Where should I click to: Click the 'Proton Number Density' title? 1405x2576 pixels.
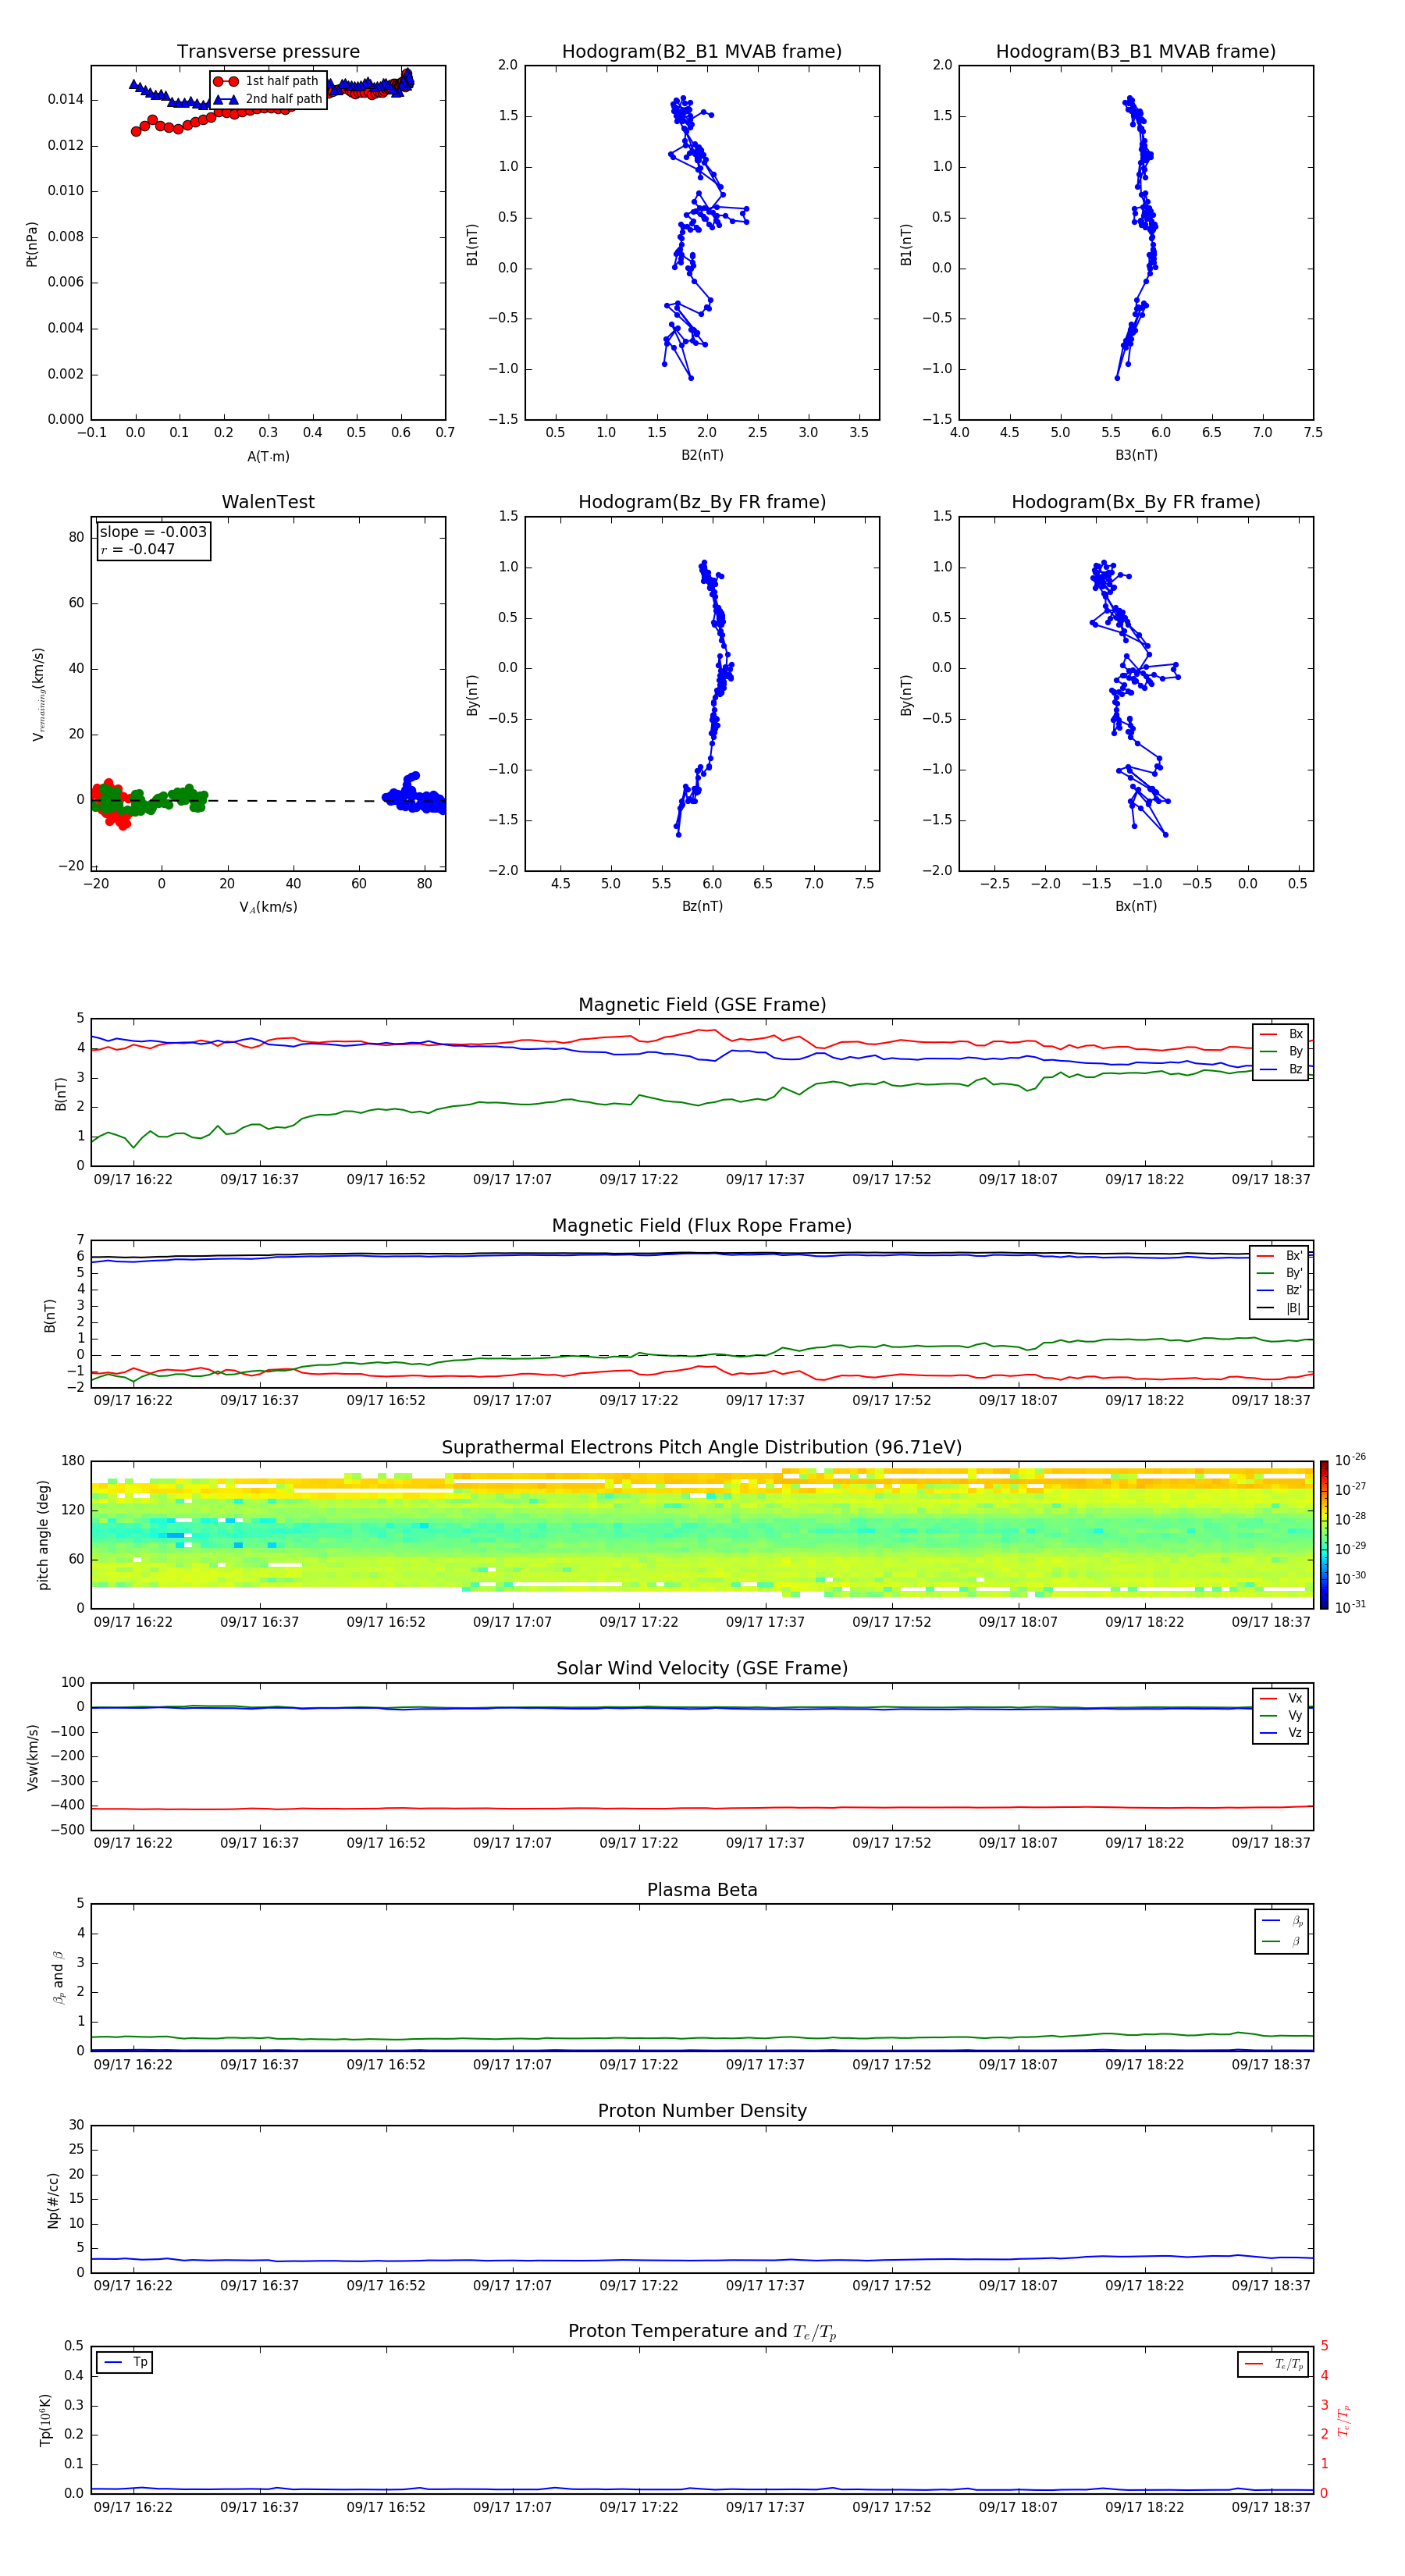(702, 2111)
